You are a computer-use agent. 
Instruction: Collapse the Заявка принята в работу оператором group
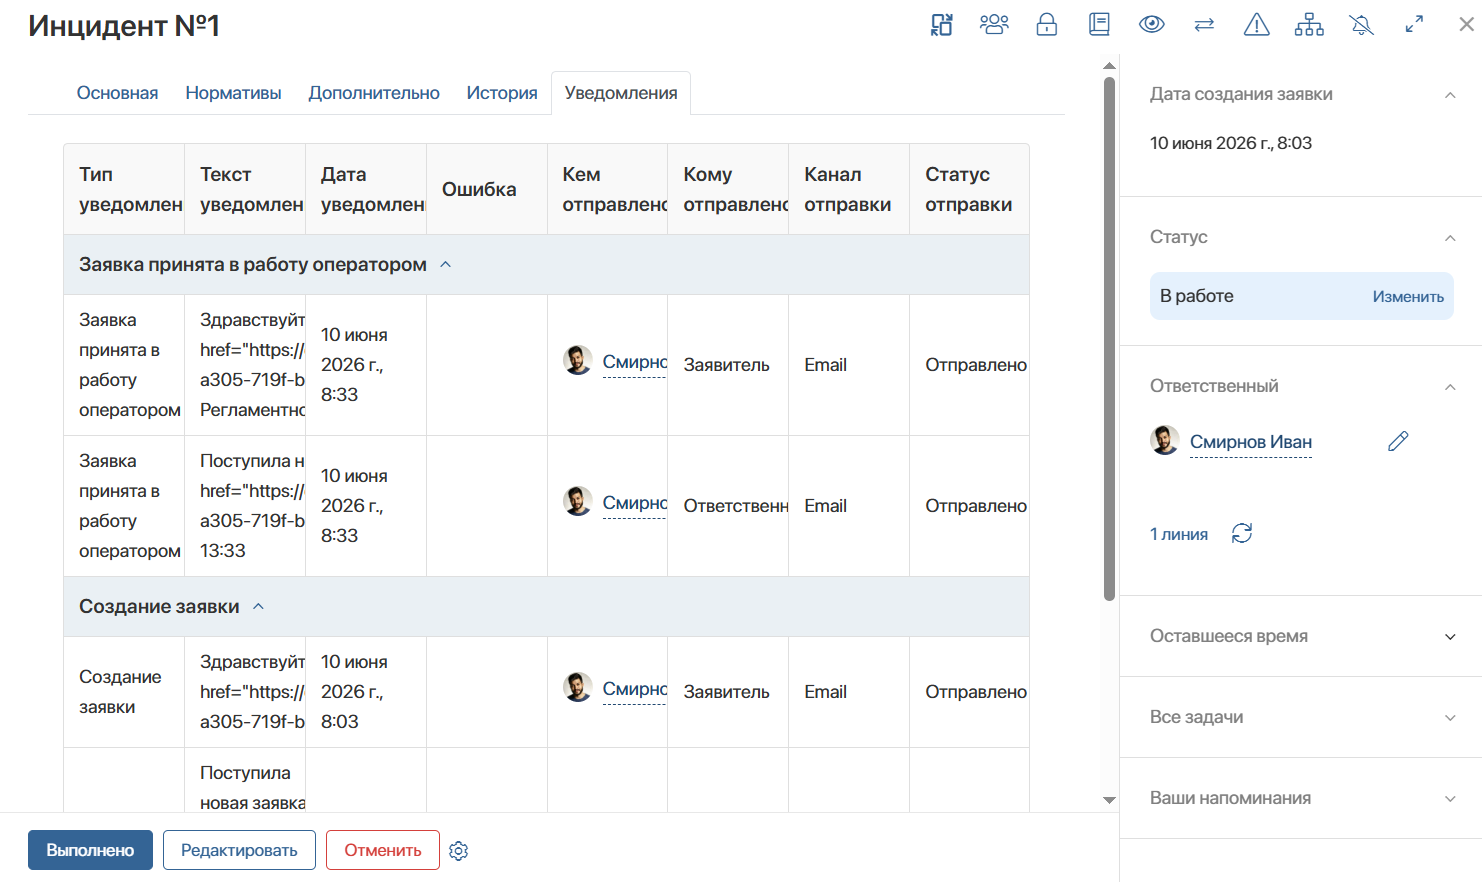point(446,265)
